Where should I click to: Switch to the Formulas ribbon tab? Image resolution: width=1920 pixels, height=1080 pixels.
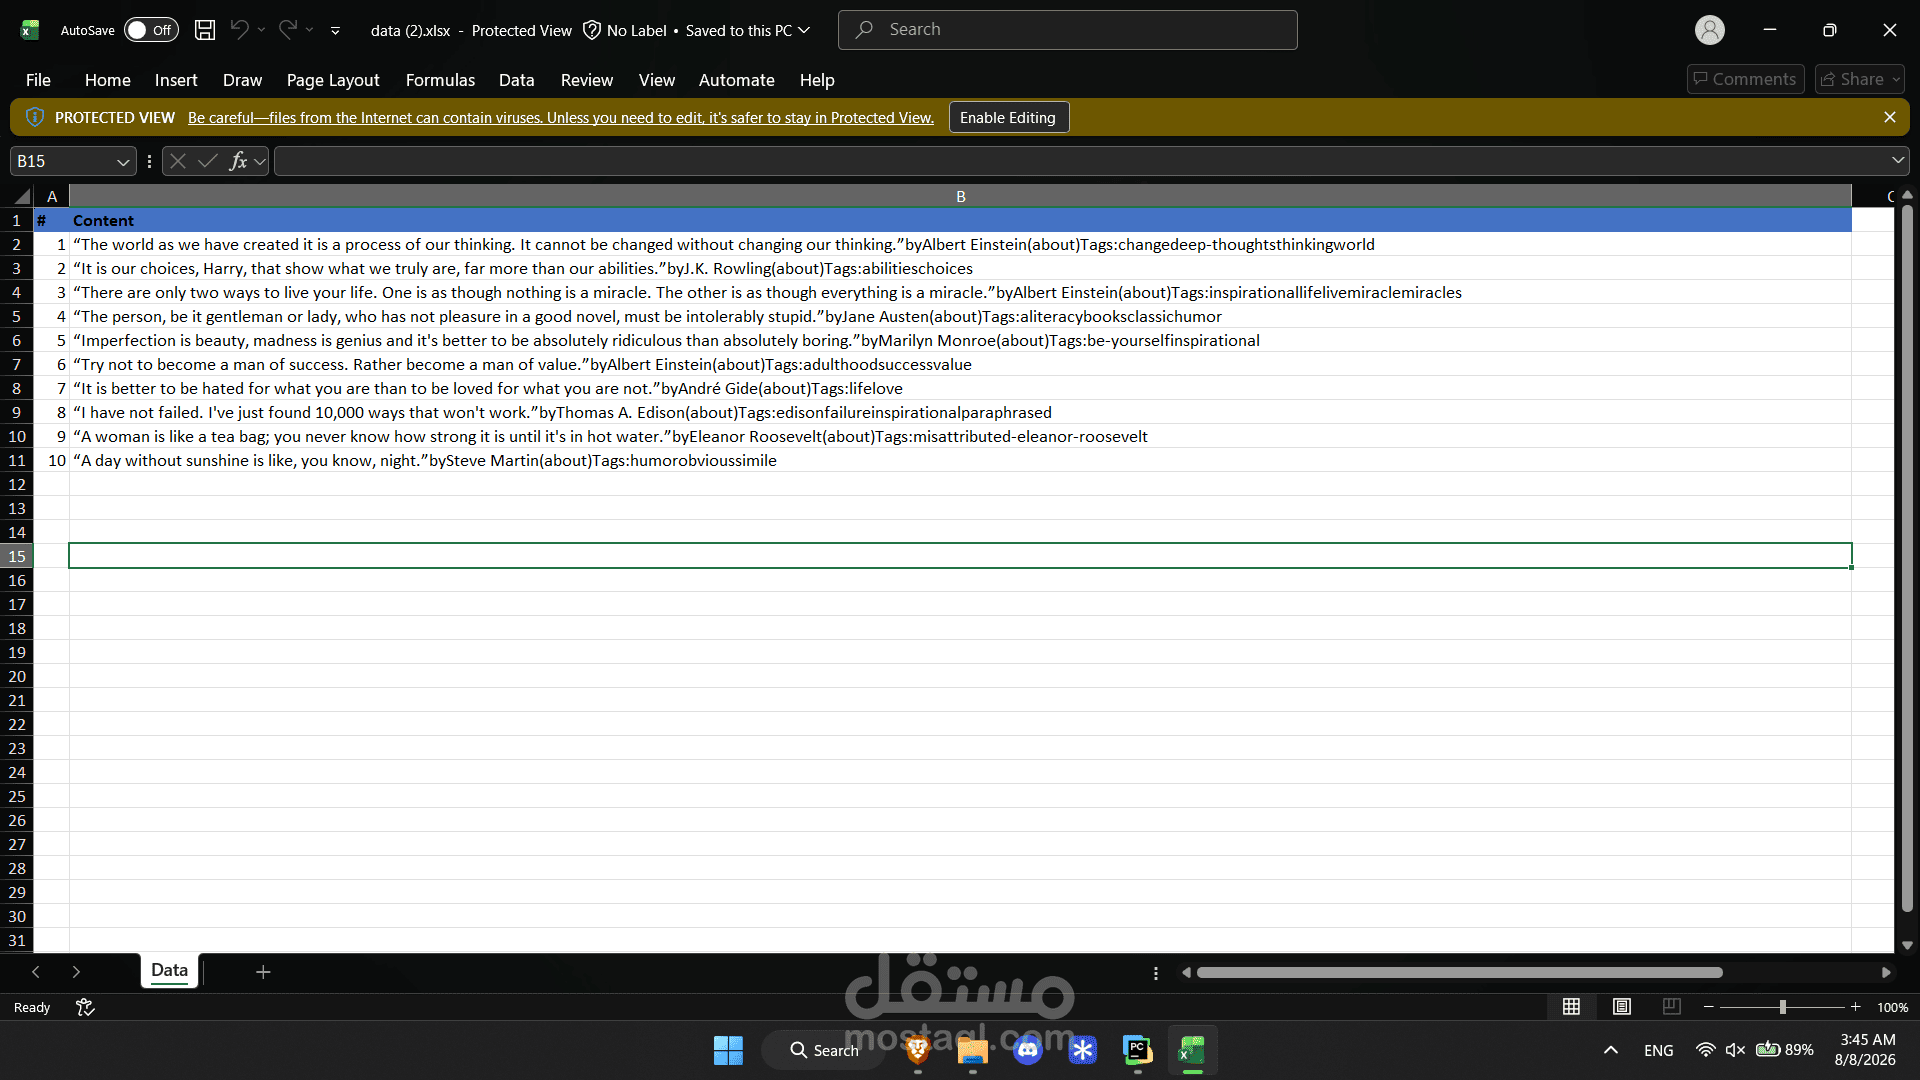pyautogui.click(x=440, y=80)
